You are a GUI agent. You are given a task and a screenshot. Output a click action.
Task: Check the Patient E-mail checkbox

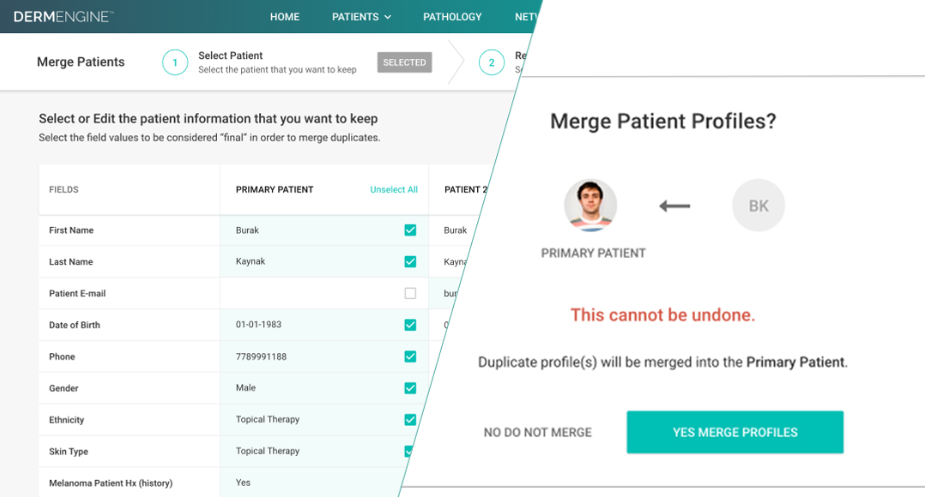[410, 294]
